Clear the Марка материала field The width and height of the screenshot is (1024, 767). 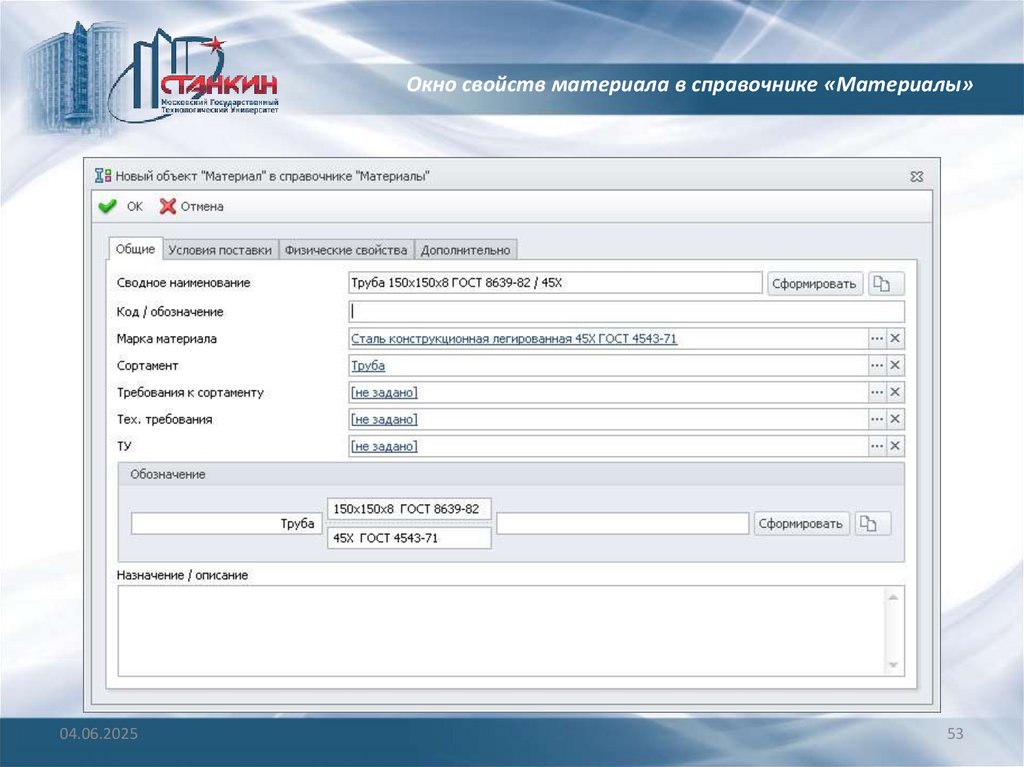click(x=895, y=338)
